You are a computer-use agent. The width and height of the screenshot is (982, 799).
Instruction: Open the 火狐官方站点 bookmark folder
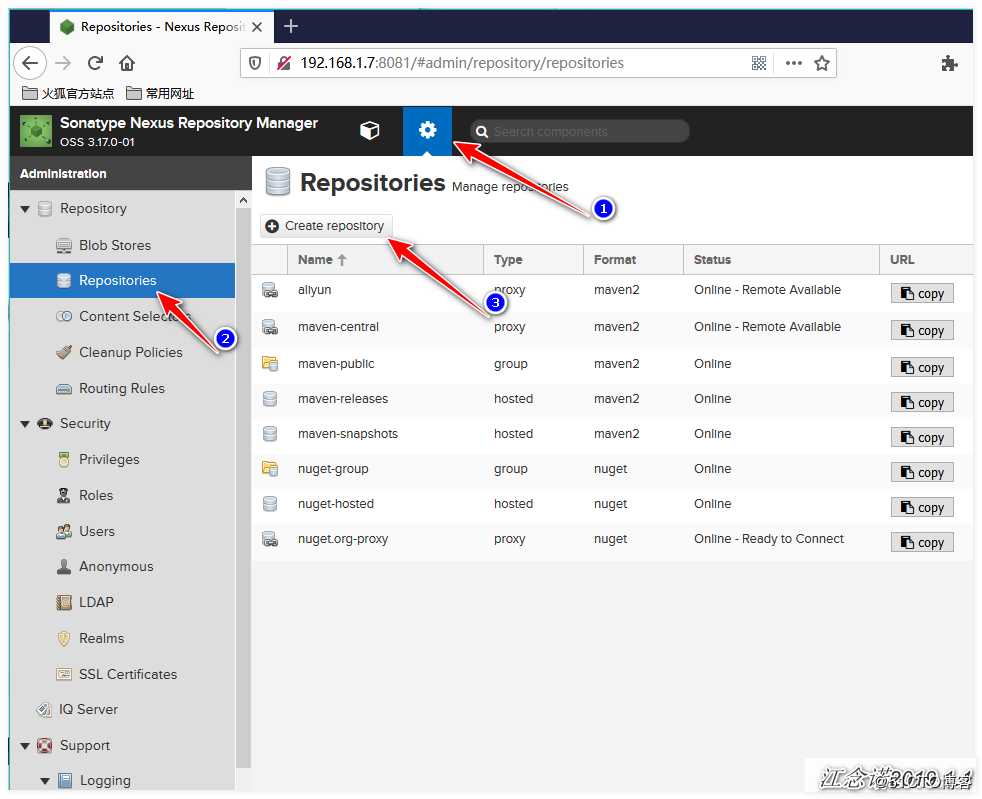point(68,93)
